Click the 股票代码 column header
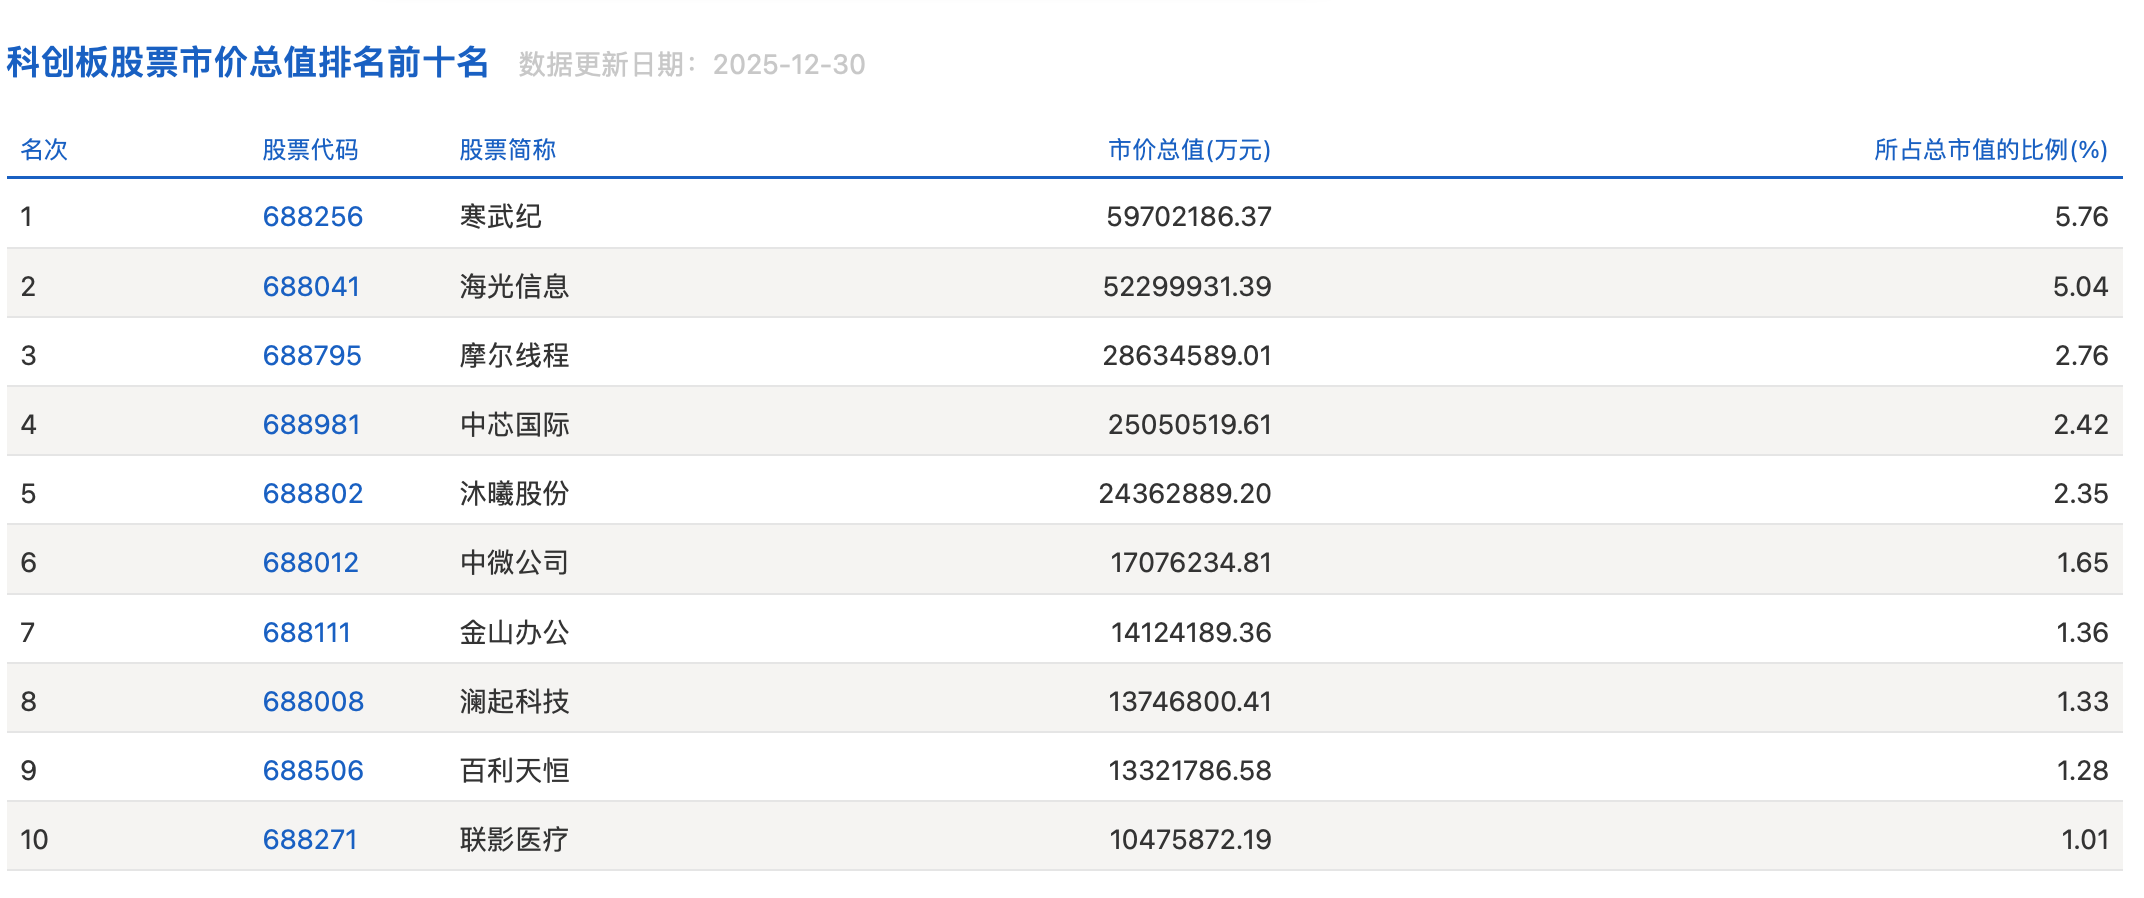 pos(310,150)
